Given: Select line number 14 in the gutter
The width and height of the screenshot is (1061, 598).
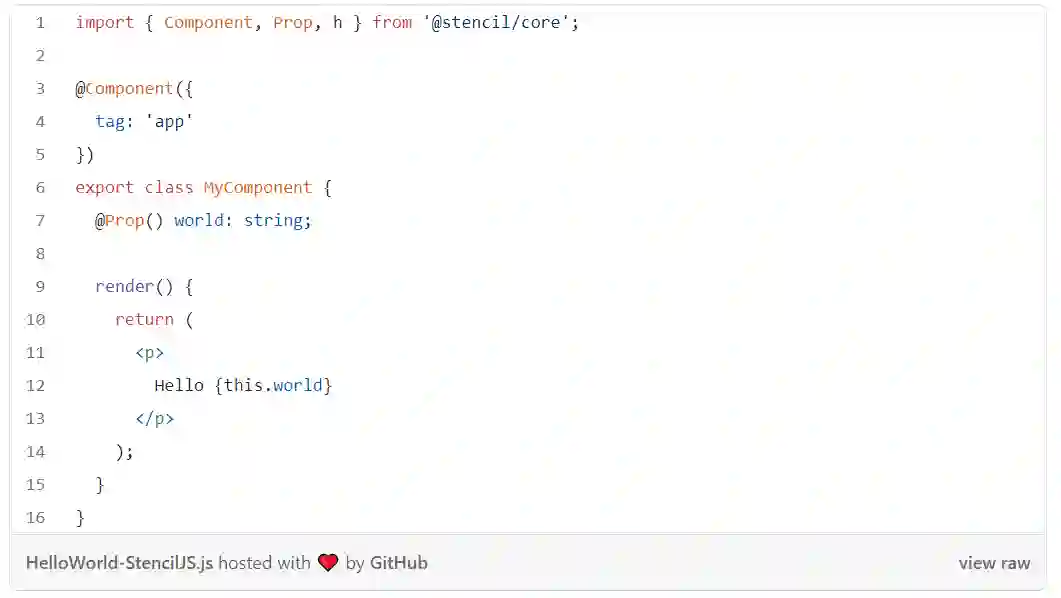Looking at the screenshot, I should [36, 451].
